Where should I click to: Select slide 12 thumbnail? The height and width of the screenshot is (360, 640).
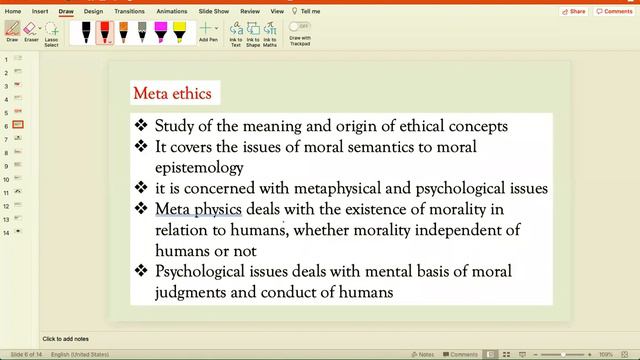click(x=18, y=204)
